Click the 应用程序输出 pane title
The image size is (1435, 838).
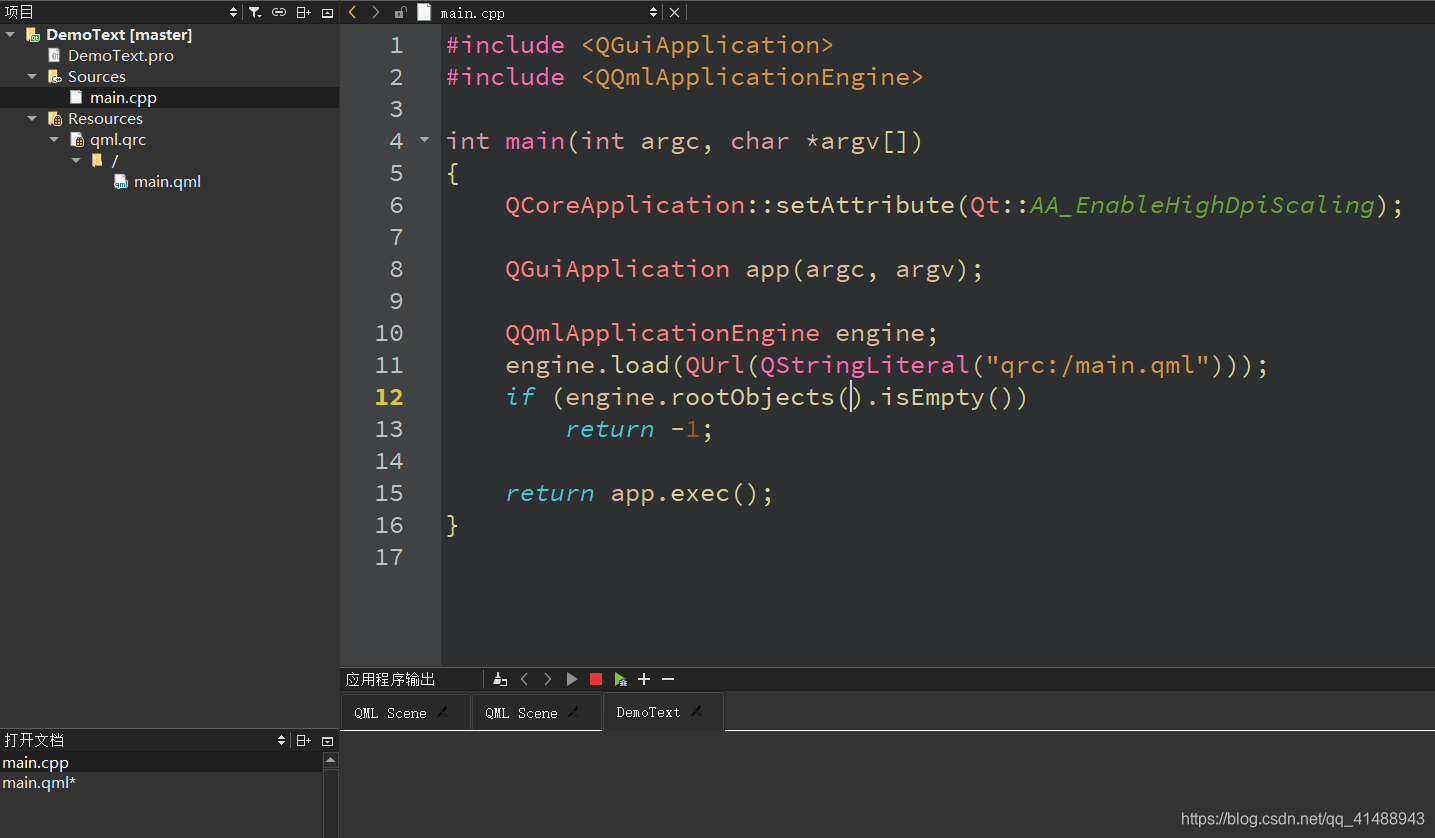pyautogui.click(x=390, y=679)
